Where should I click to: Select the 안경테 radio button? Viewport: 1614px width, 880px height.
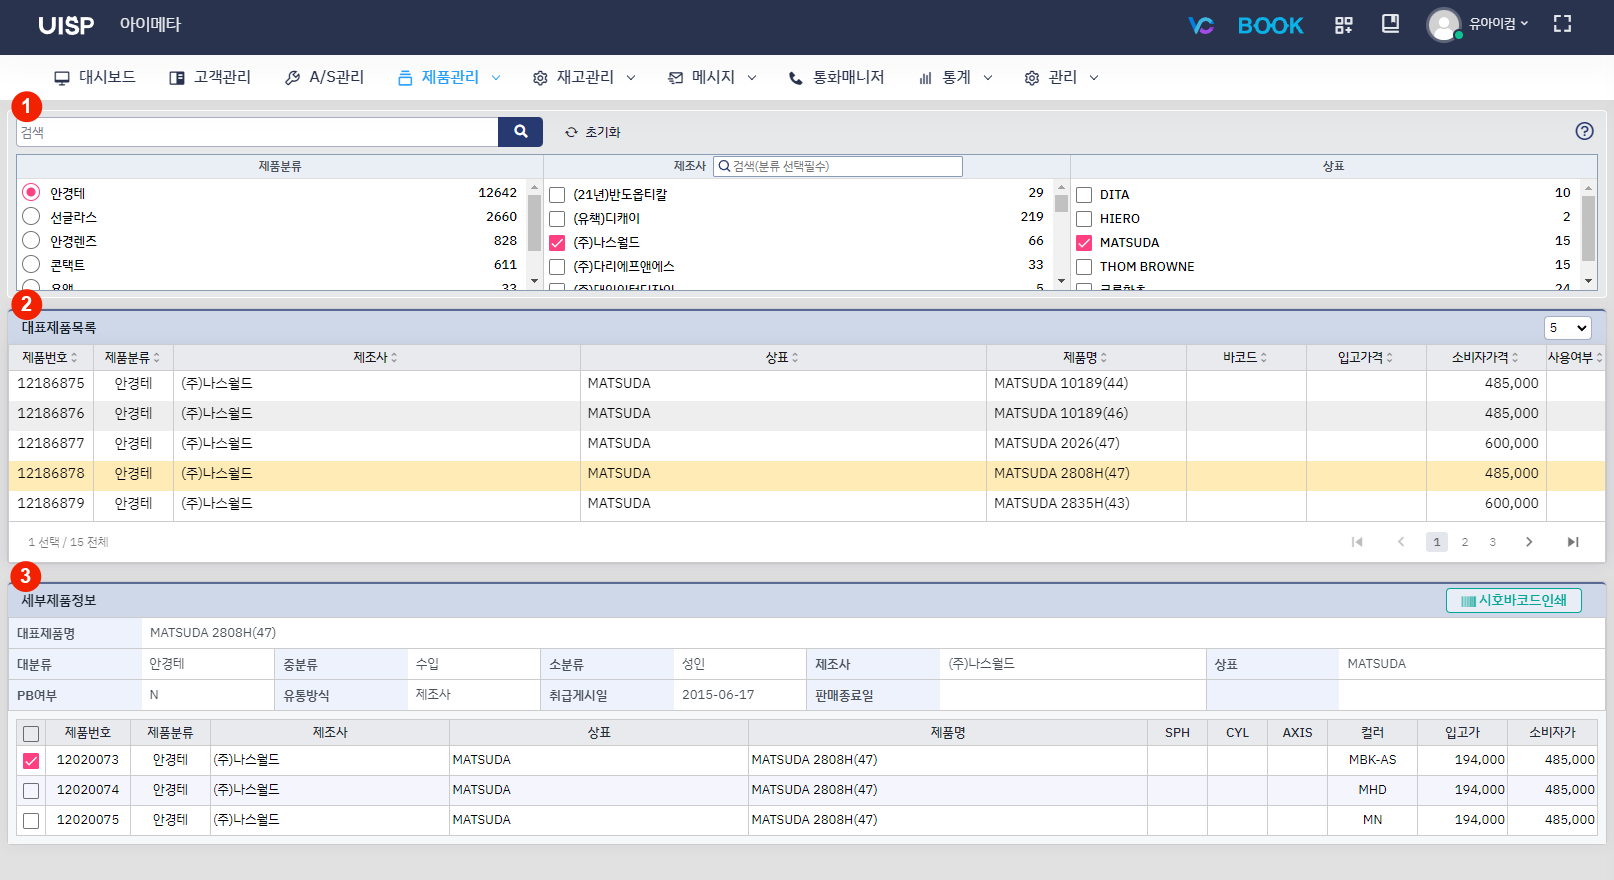tap(31, 192)
